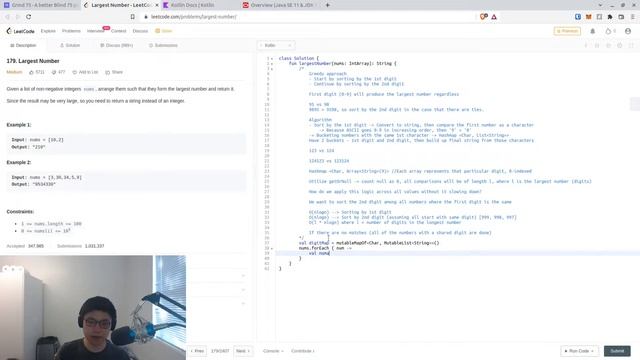Open Problems in LeetCode navbar
The height and width of the screenshot is (360, 640).
click(71, 31)
